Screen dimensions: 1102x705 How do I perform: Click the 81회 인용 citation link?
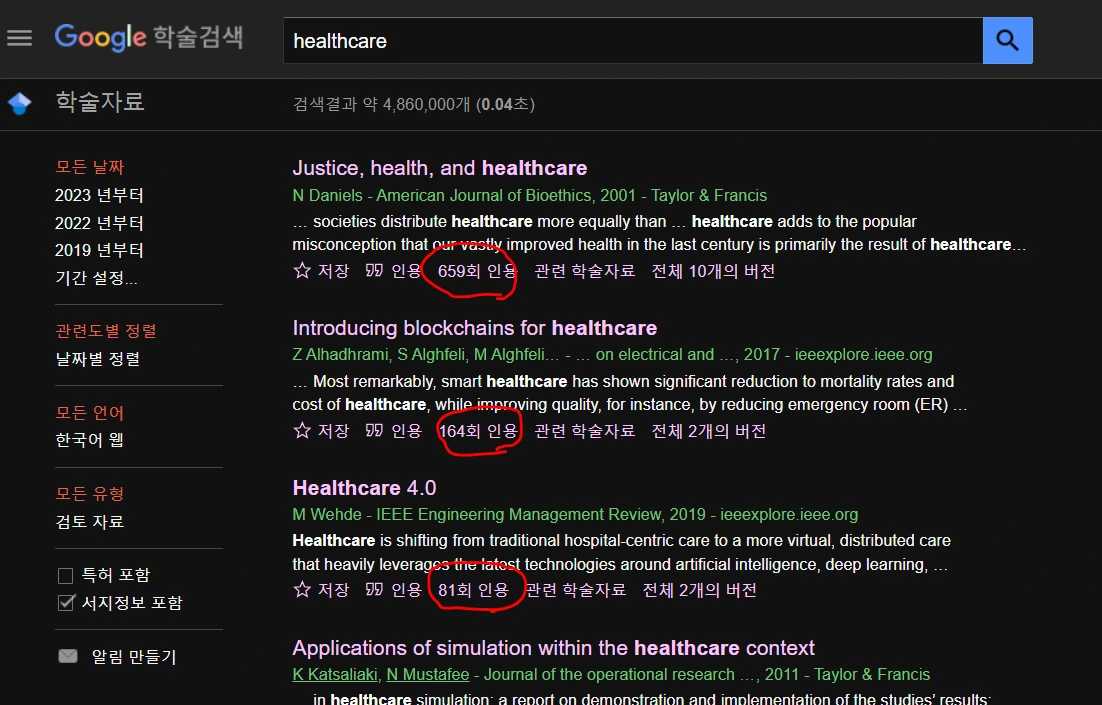click(473, 590)
